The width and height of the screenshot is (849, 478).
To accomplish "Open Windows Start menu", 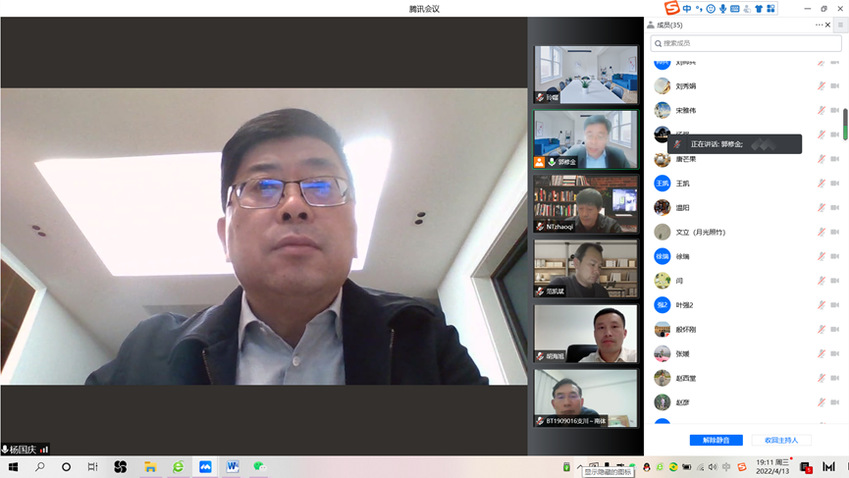I will (x=14, y=467).
